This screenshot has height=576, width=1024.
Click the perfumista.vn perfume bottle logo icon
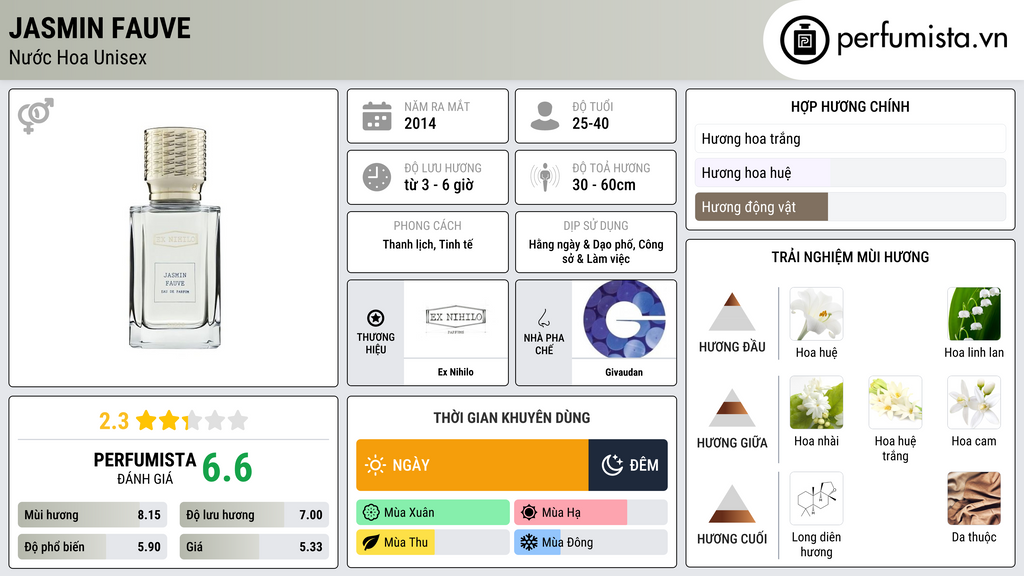[x=804, y=40]
